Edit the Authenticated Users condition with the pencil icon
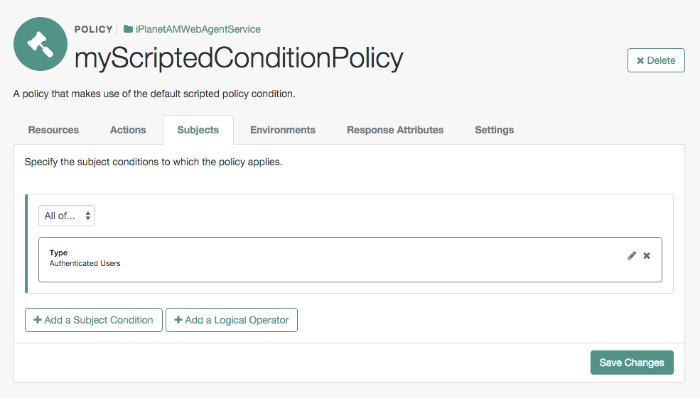 pyautogui.click(x=632, y=256)
